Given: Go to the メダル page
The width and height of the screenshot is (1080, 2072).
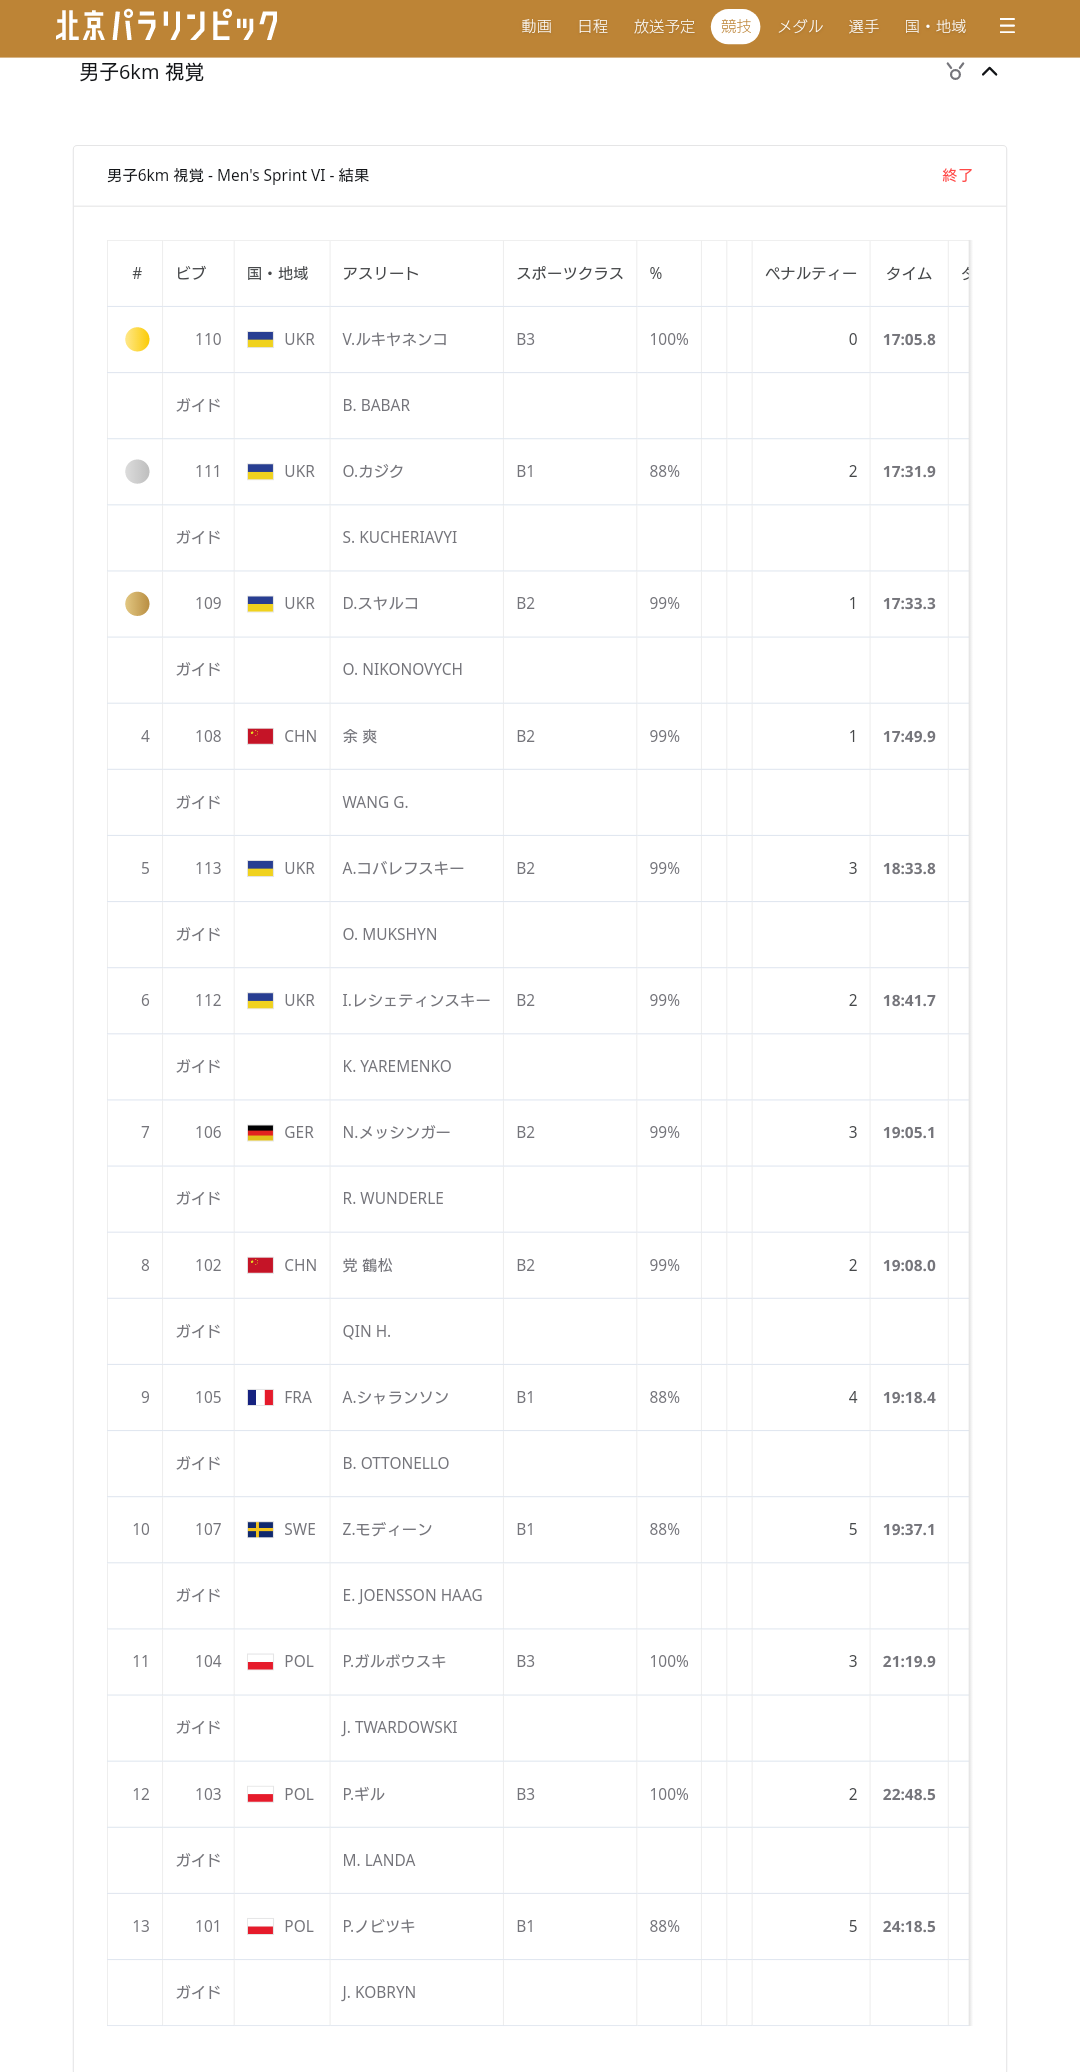Looking at the screenshot, I should pyautogui.click(x=800, y=27).
